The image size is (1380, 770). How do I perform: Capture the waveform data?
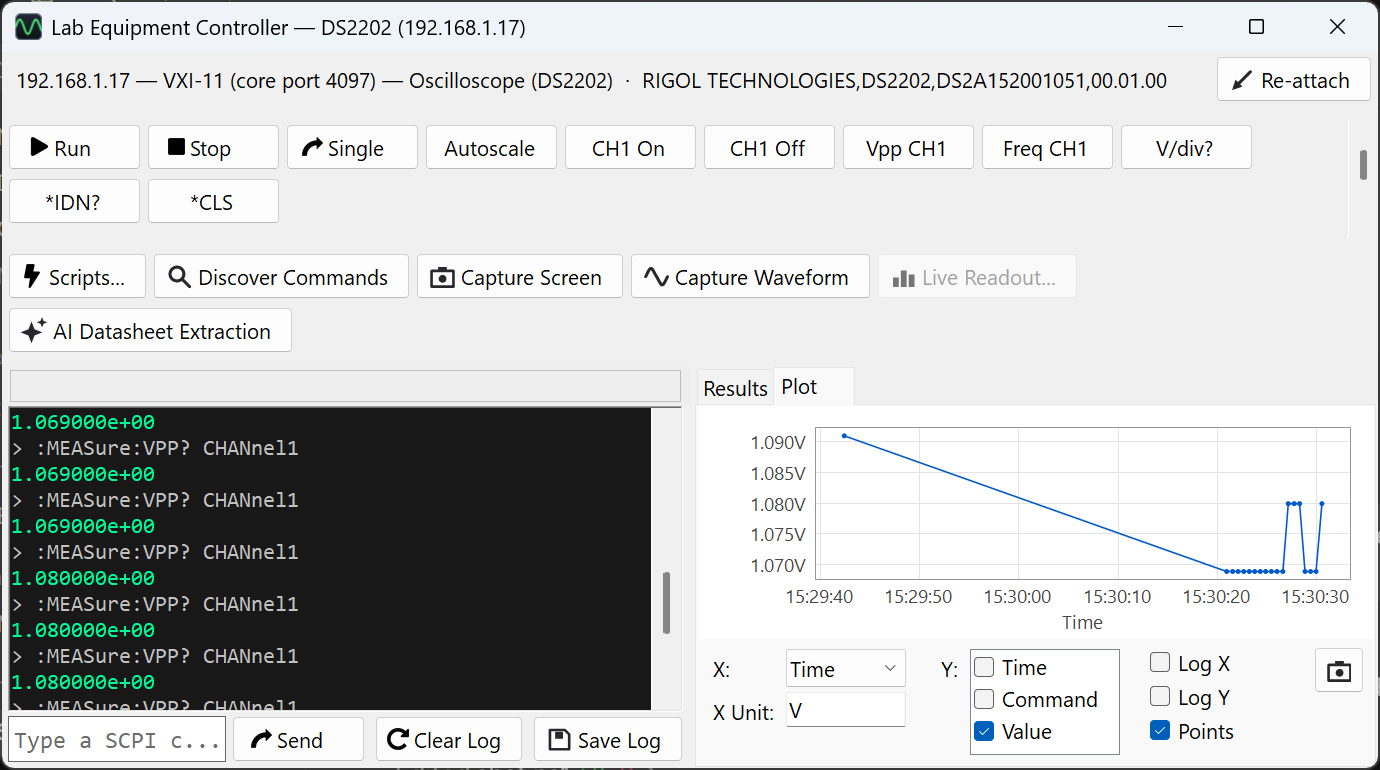tap(749, 277)
